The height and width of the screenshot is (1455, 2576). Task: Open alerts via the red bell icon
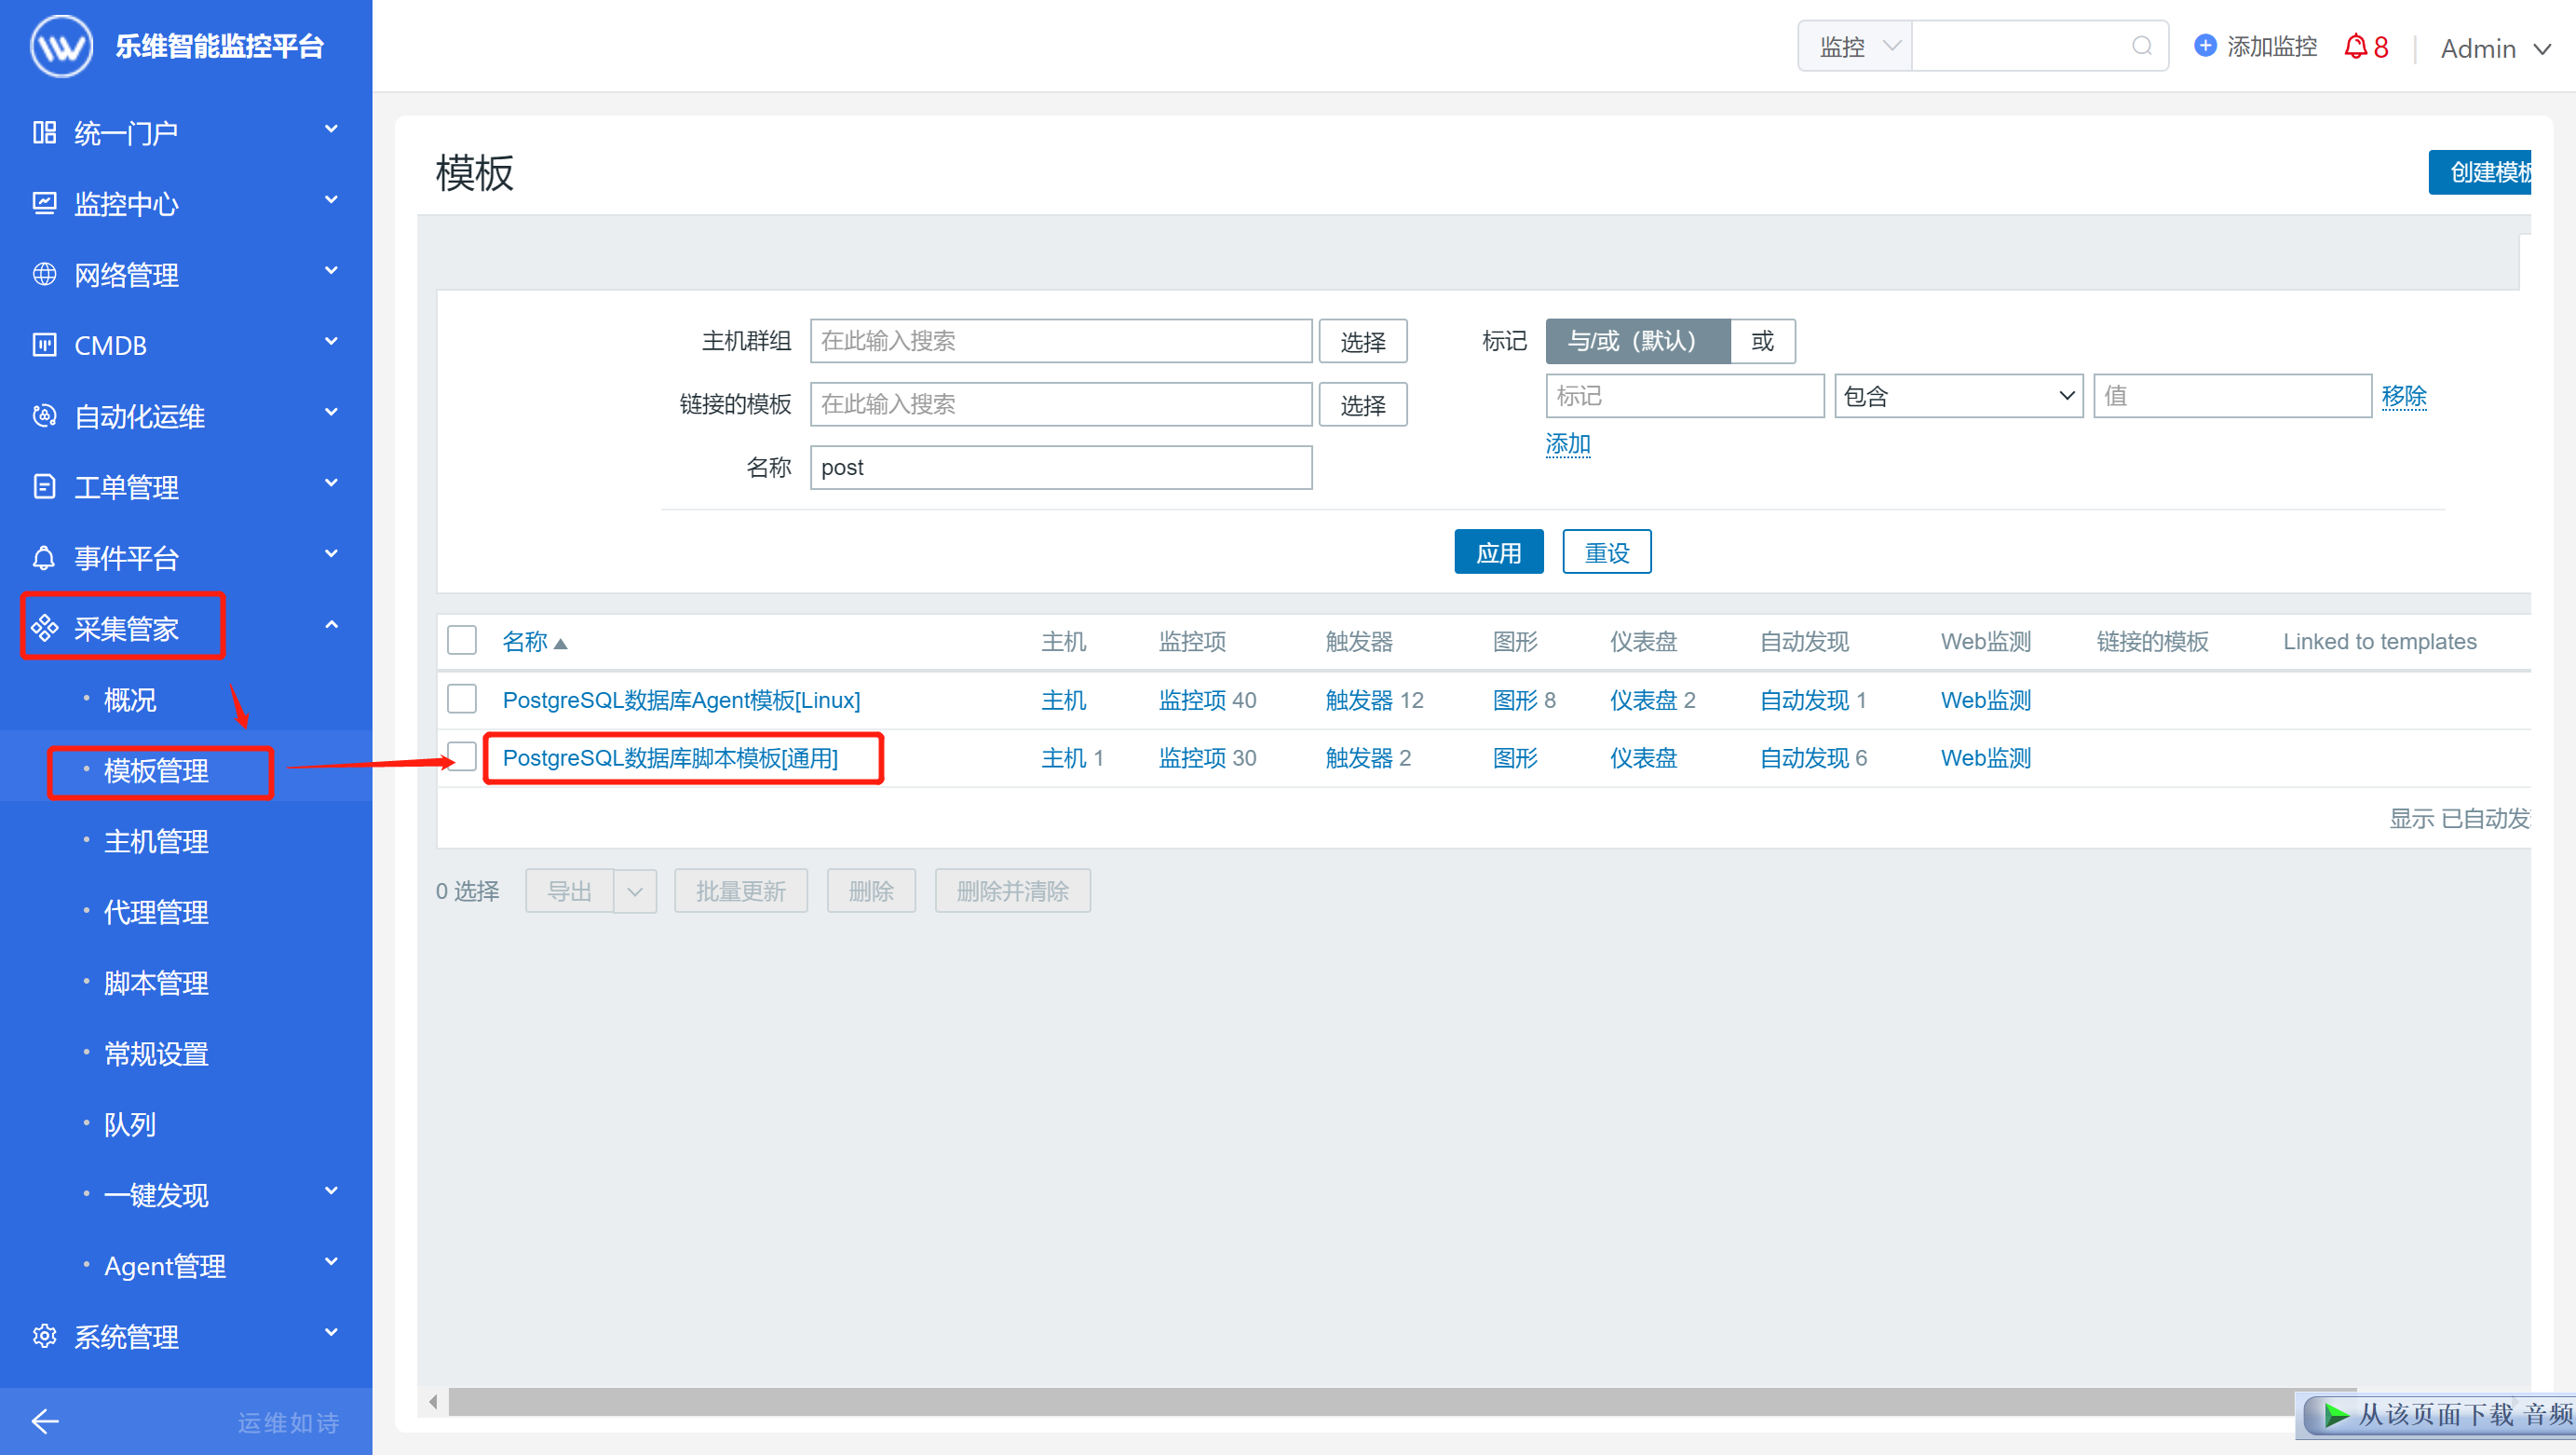pos(2355,46)
